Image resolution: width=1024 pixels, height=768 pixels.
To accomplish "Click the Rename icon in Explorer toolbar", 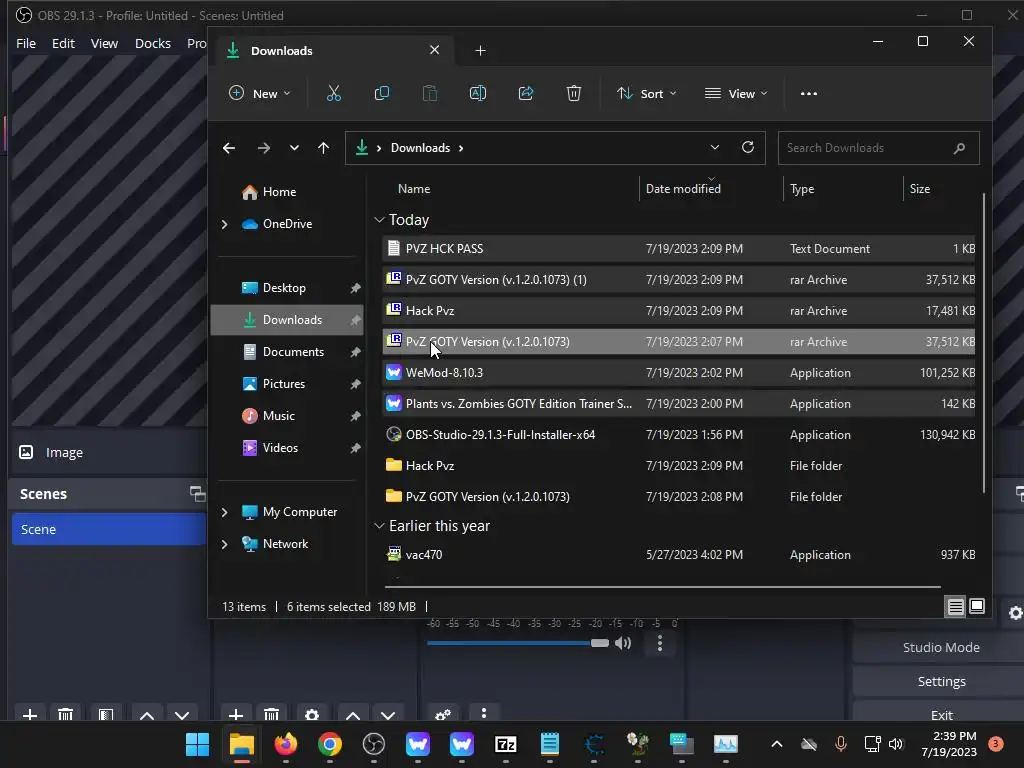I will (x=477, y=93).
